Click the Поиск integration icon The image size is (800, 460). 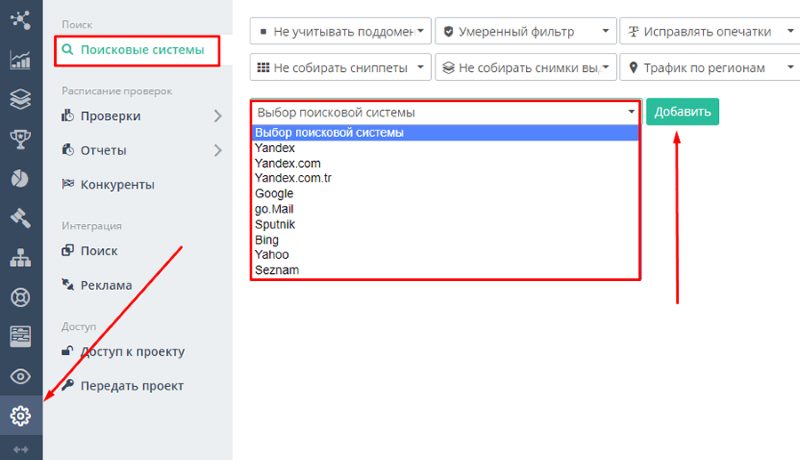[67, 250]
